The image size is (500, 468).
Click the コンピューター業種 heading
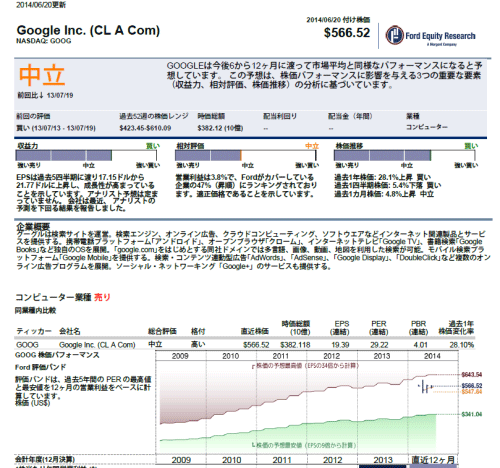click(53, 297)
